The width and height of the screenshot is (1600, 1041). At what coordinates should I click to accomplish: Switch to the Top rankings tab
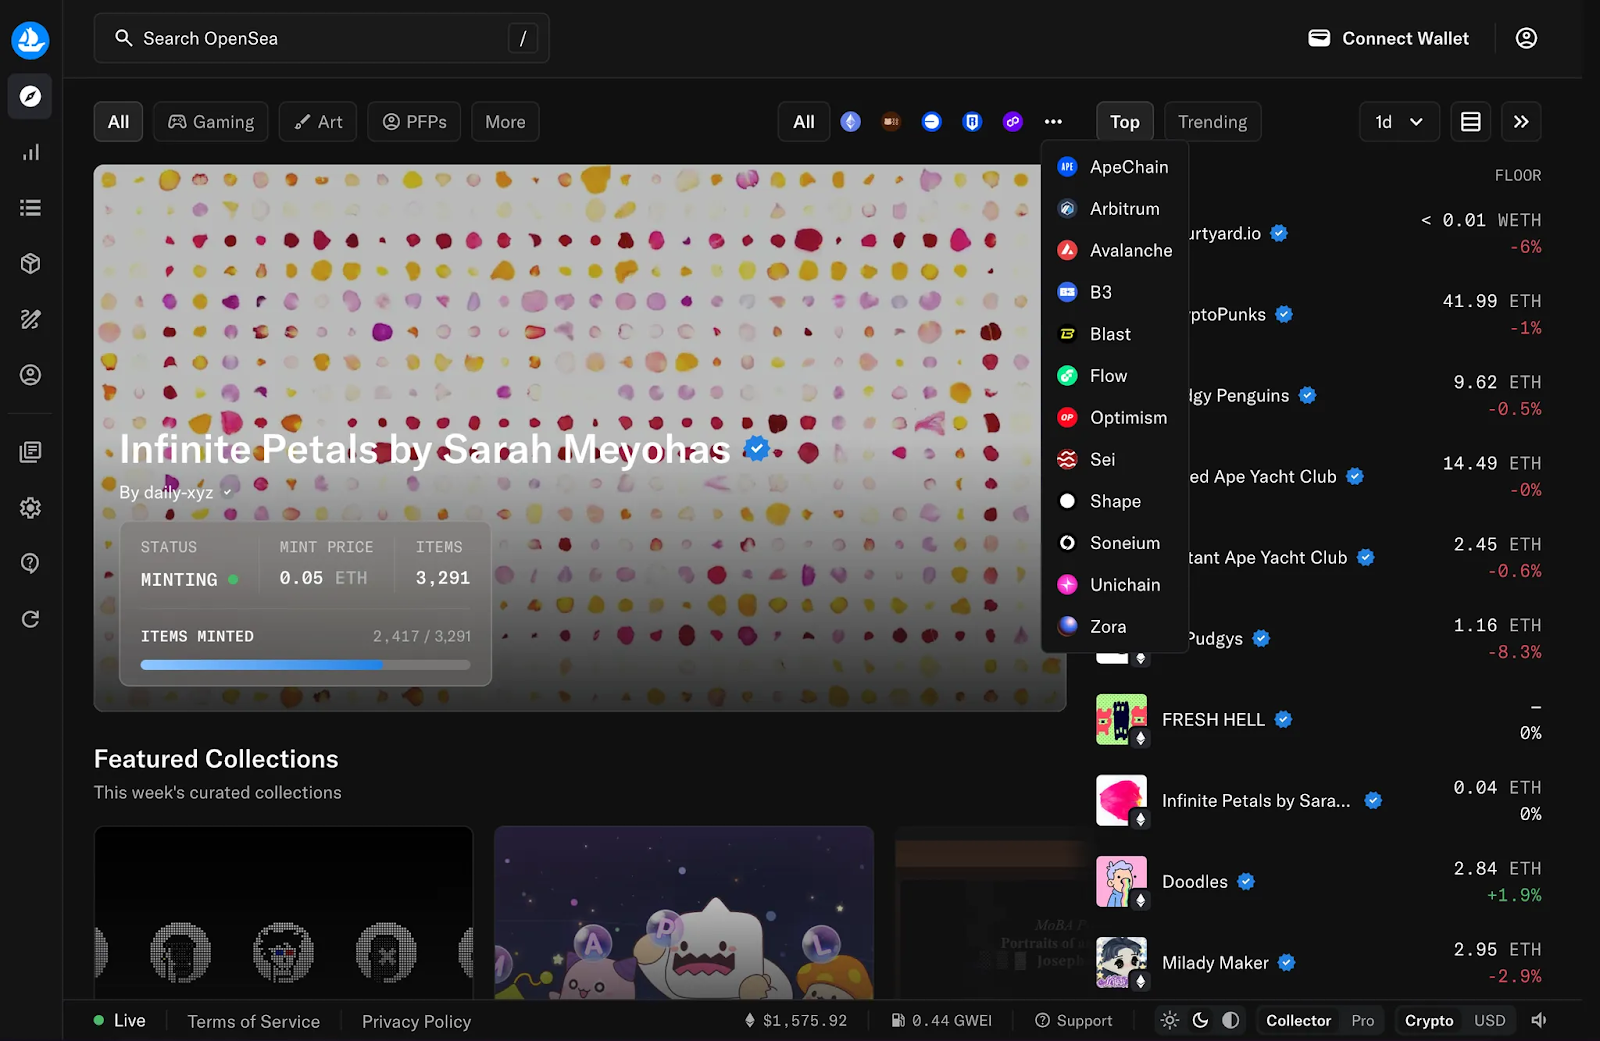click(x=1125, y=122)
